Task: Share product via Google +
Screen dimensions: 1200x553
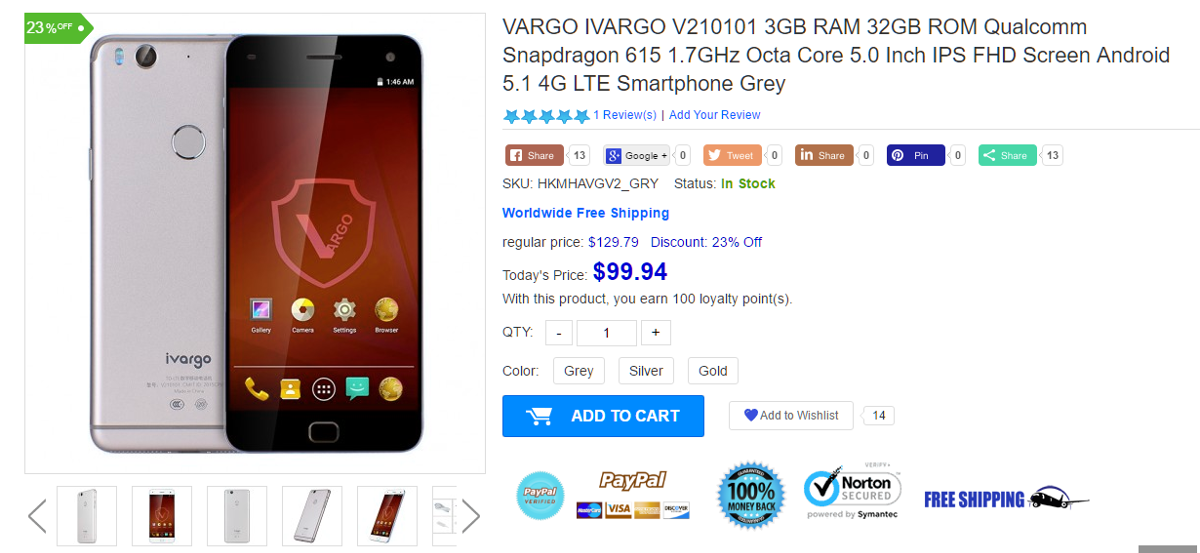Action: (x=637, y=155)
